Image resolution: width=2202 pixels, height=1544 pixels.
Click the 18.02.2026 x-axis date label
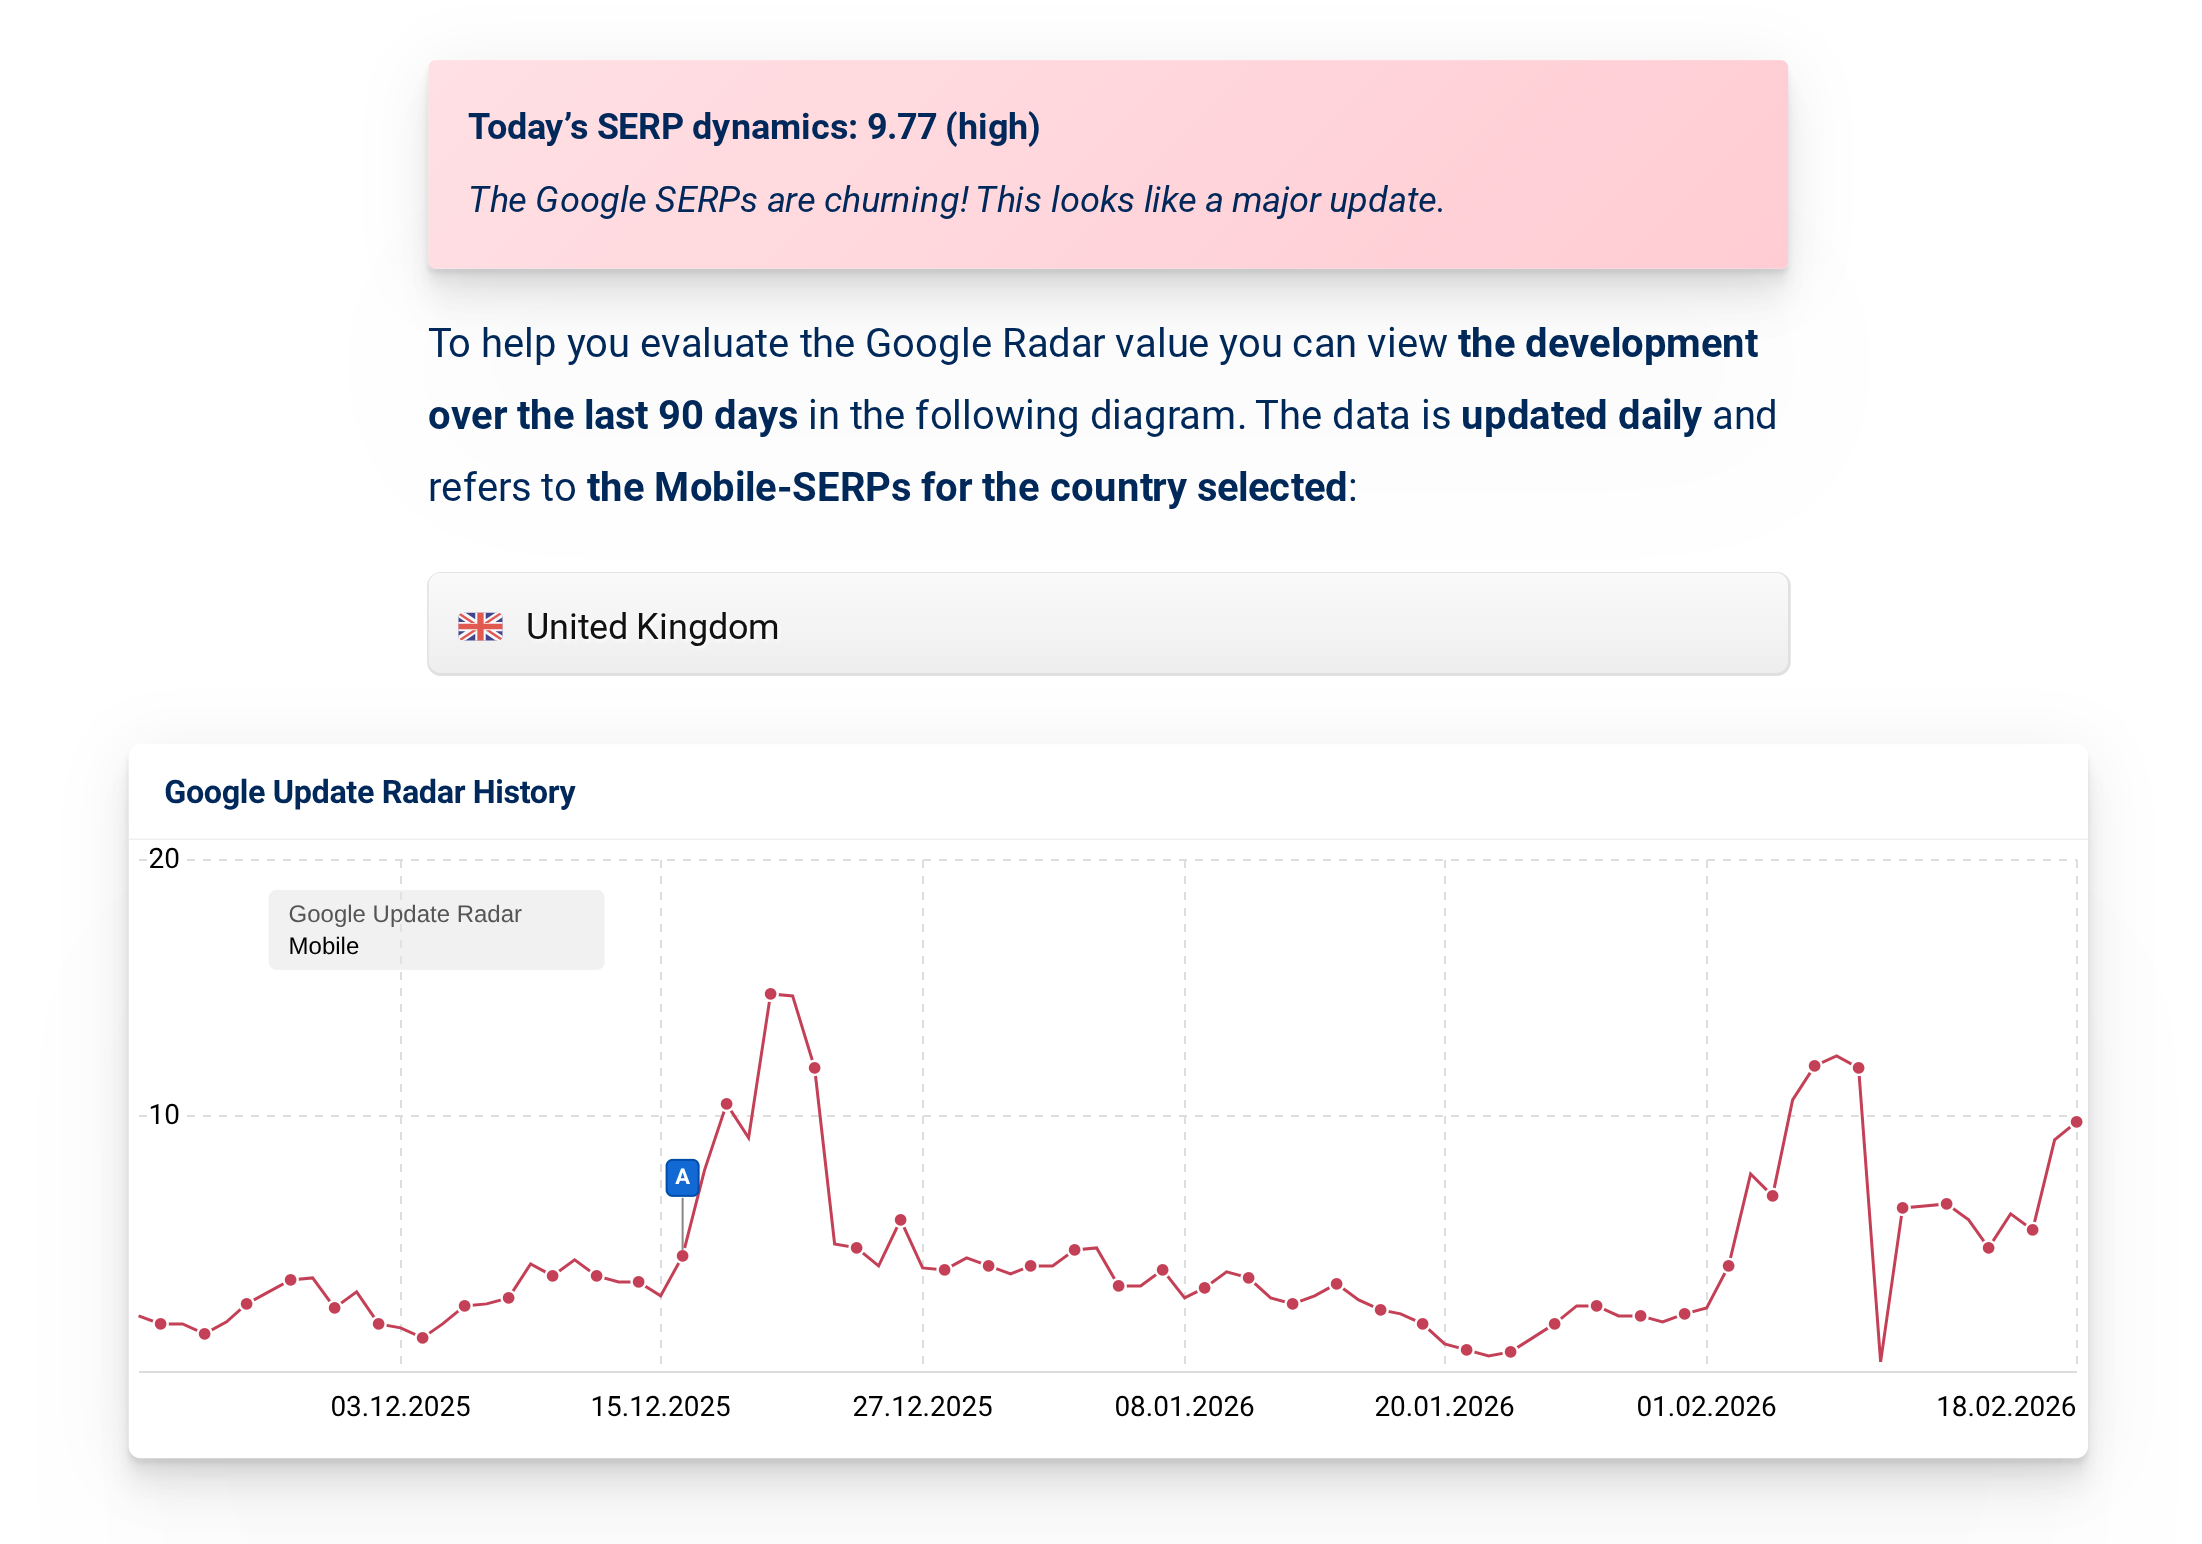click(x=2005, y=1406)
